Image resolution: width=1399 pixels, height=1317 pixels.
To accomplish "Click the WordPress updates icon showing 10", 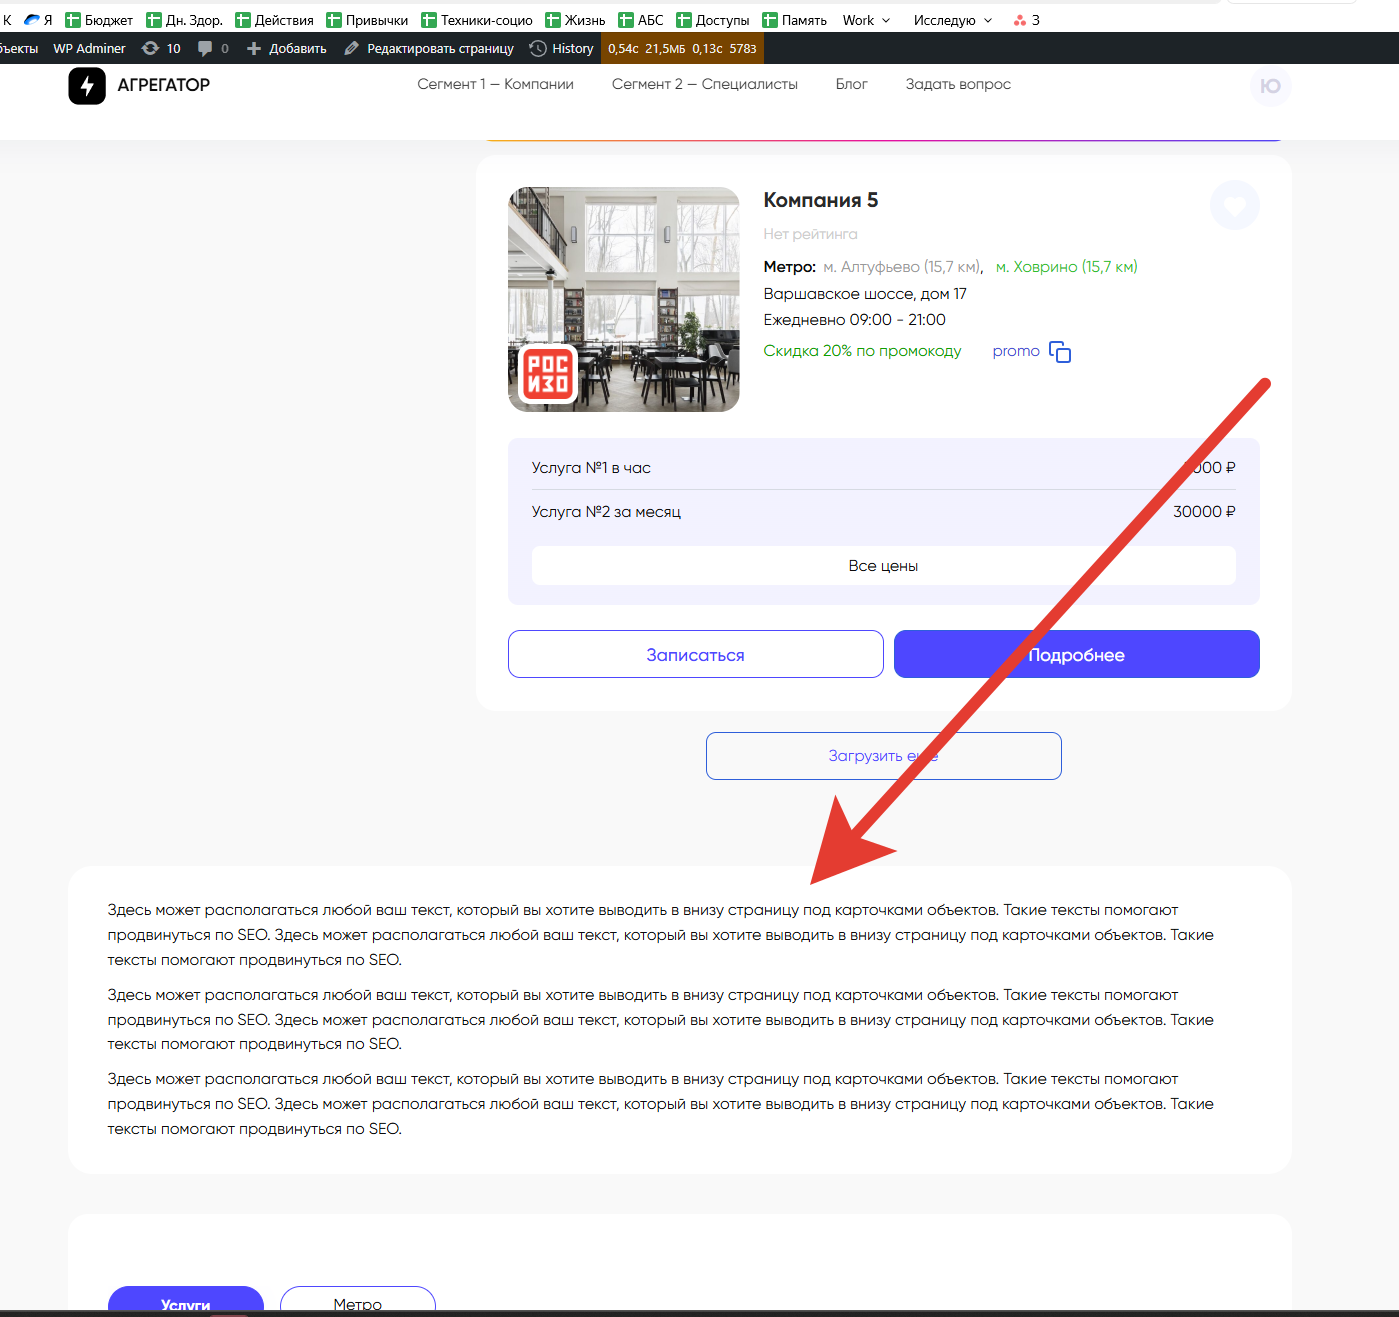I will (x=161, y=48).
